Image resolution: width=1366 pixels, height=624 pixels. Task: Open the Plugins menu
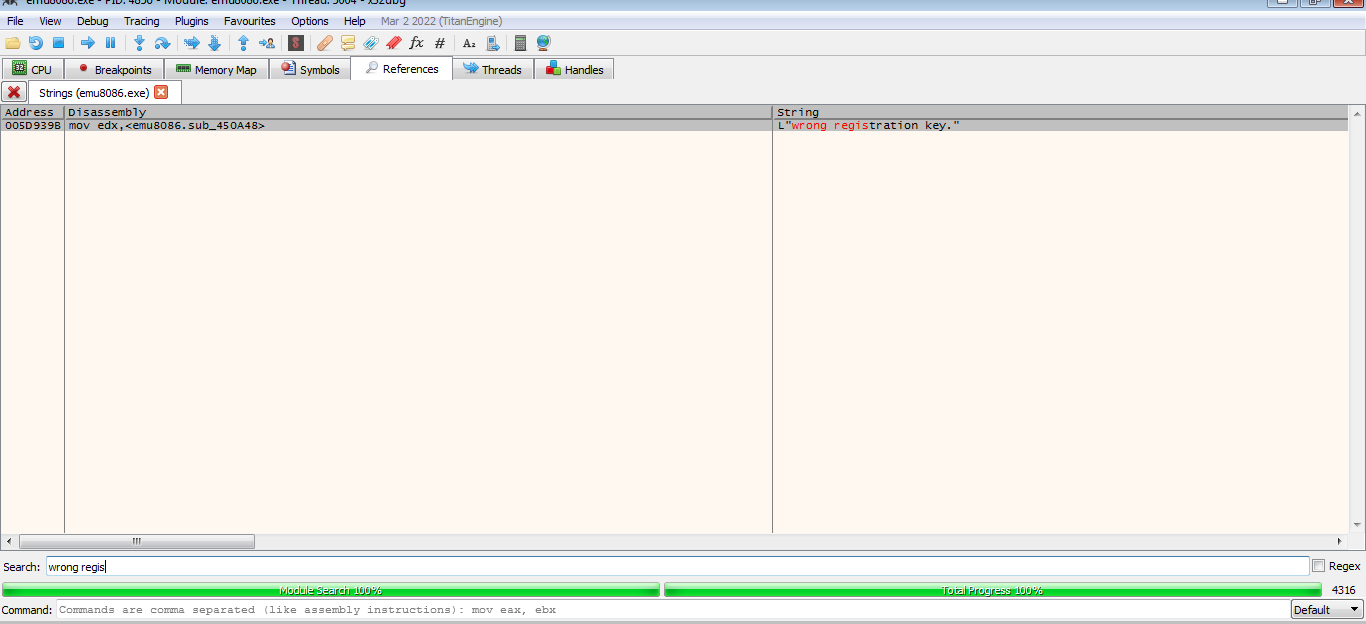(191, 21)
